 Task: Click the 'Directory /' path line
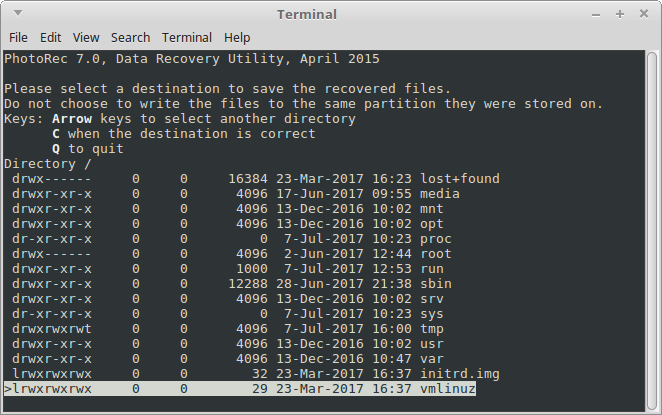coord(48,164)
